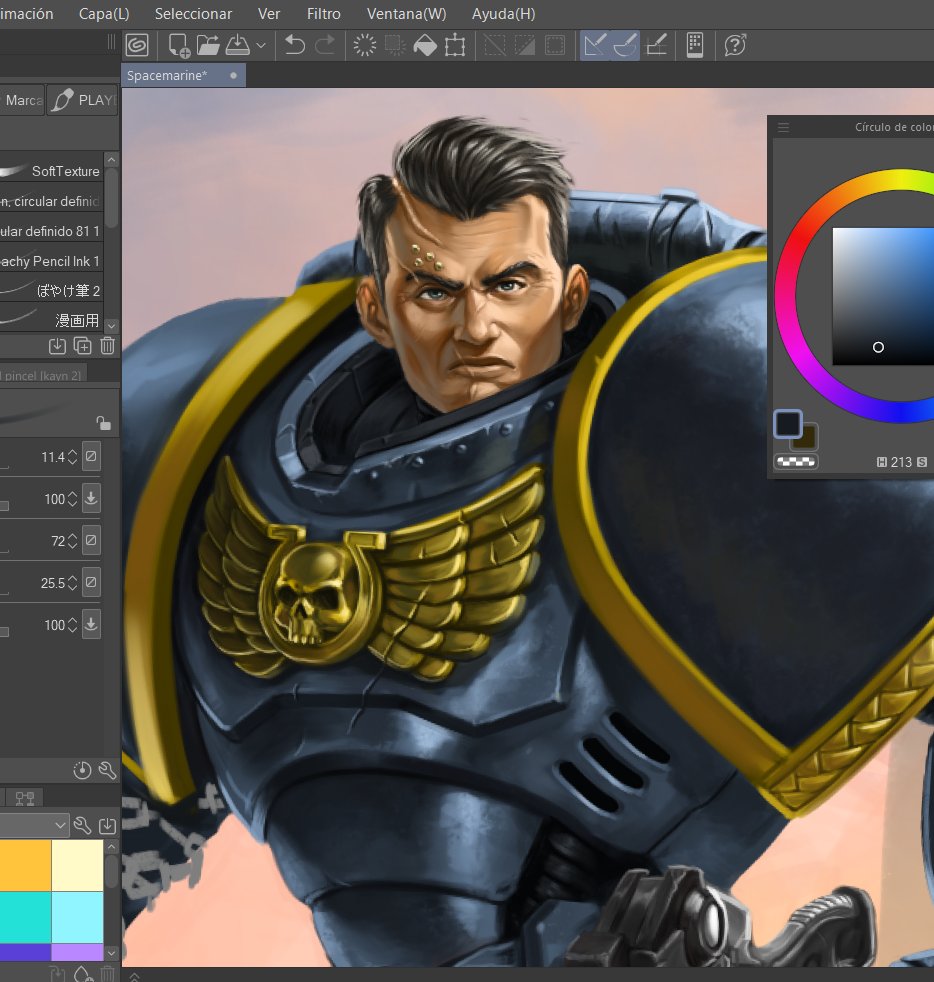Click Edit Color Set wrench icon
Viewport: 934px width, 982px height.
tap(82, 825)
